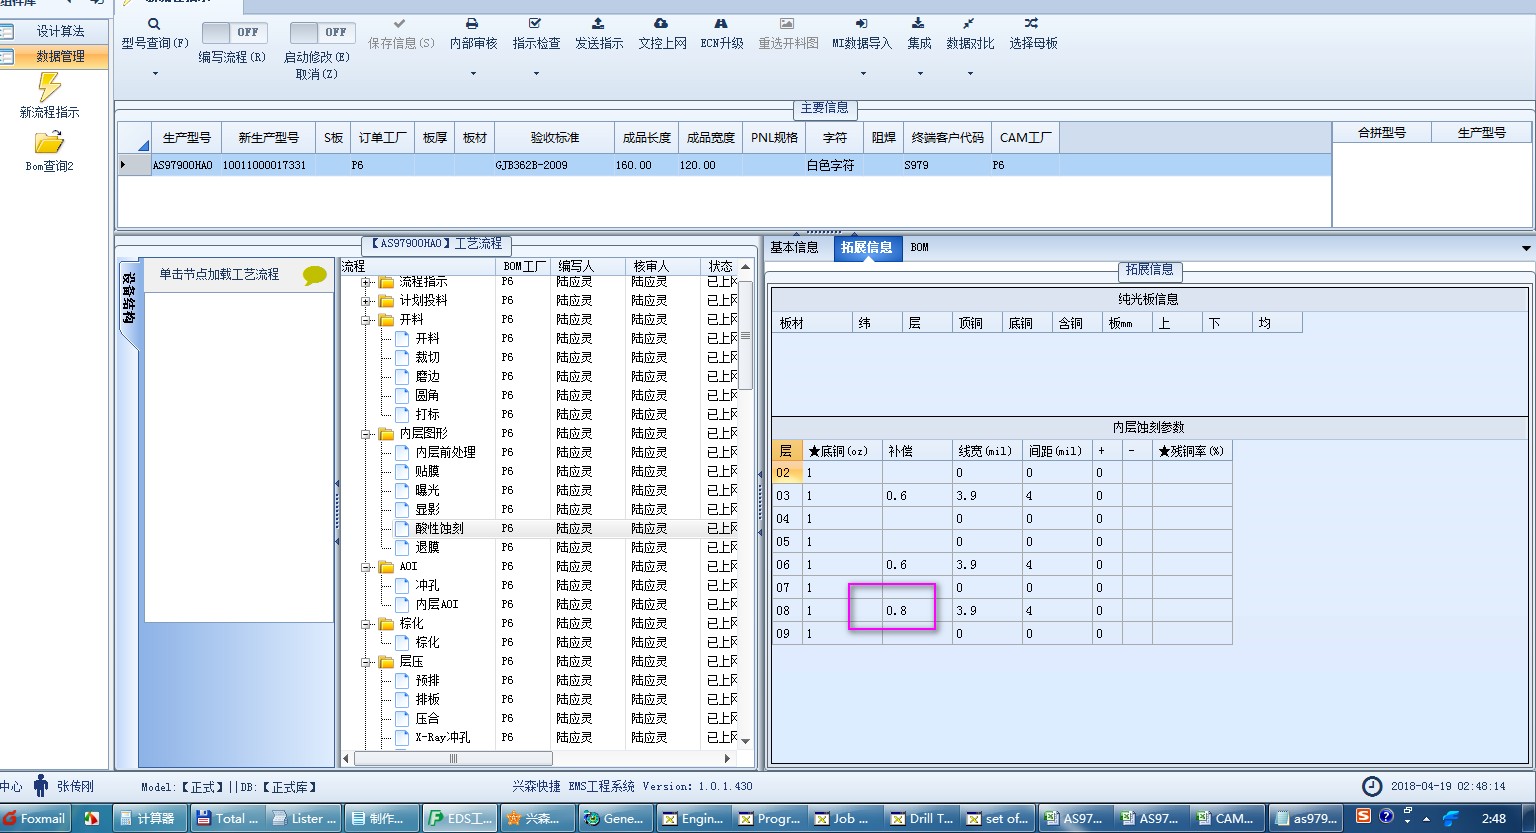The width and height of the screenshot is (1536, 833).
Task: Open the dropdown arrow under 内部审核
Action: click(x=473, y=73)
